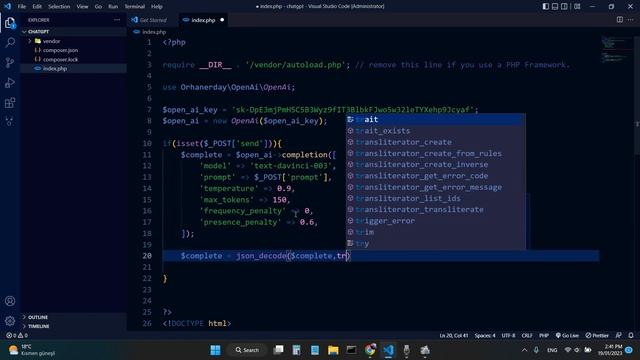Image resolution: width=640 pixels, height=360 pixels.
Task: Click Customize Layout icon
Action: tap(577, 7)
